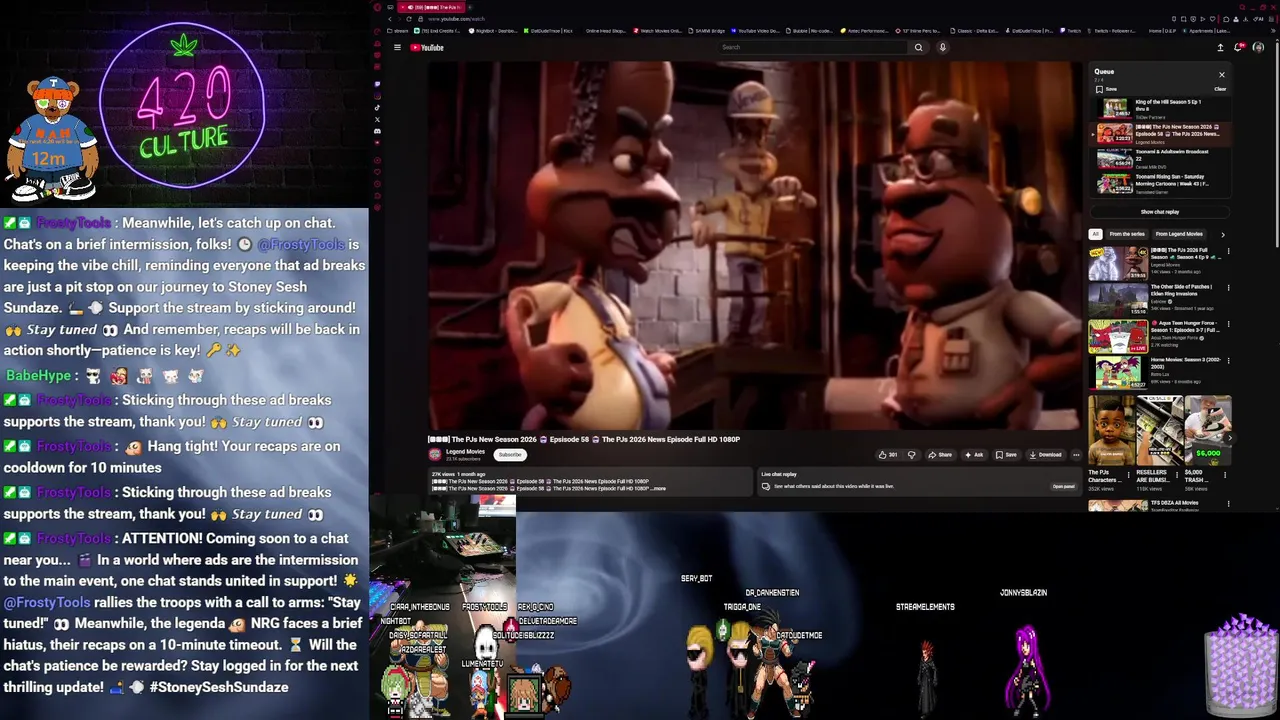Subscribe to Legend Movies channel
The height and width of the screenshot is (720, 1280).
point(510,455)
